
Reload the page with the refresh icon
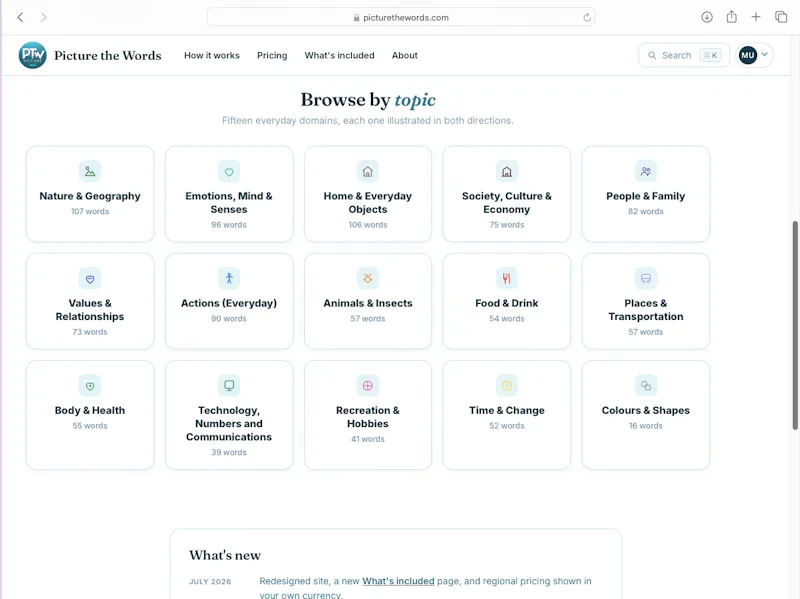tap(587, 17)
